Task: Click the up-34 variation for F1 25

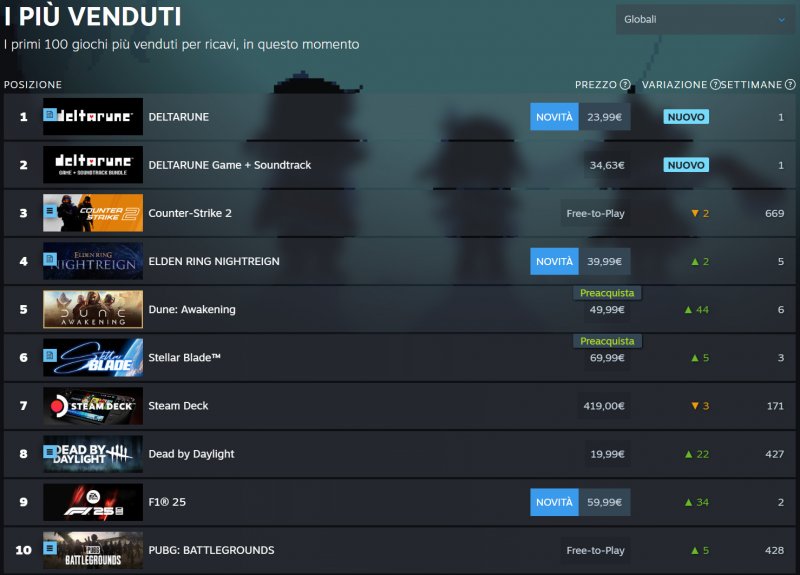Action: (x=696, y=502)
